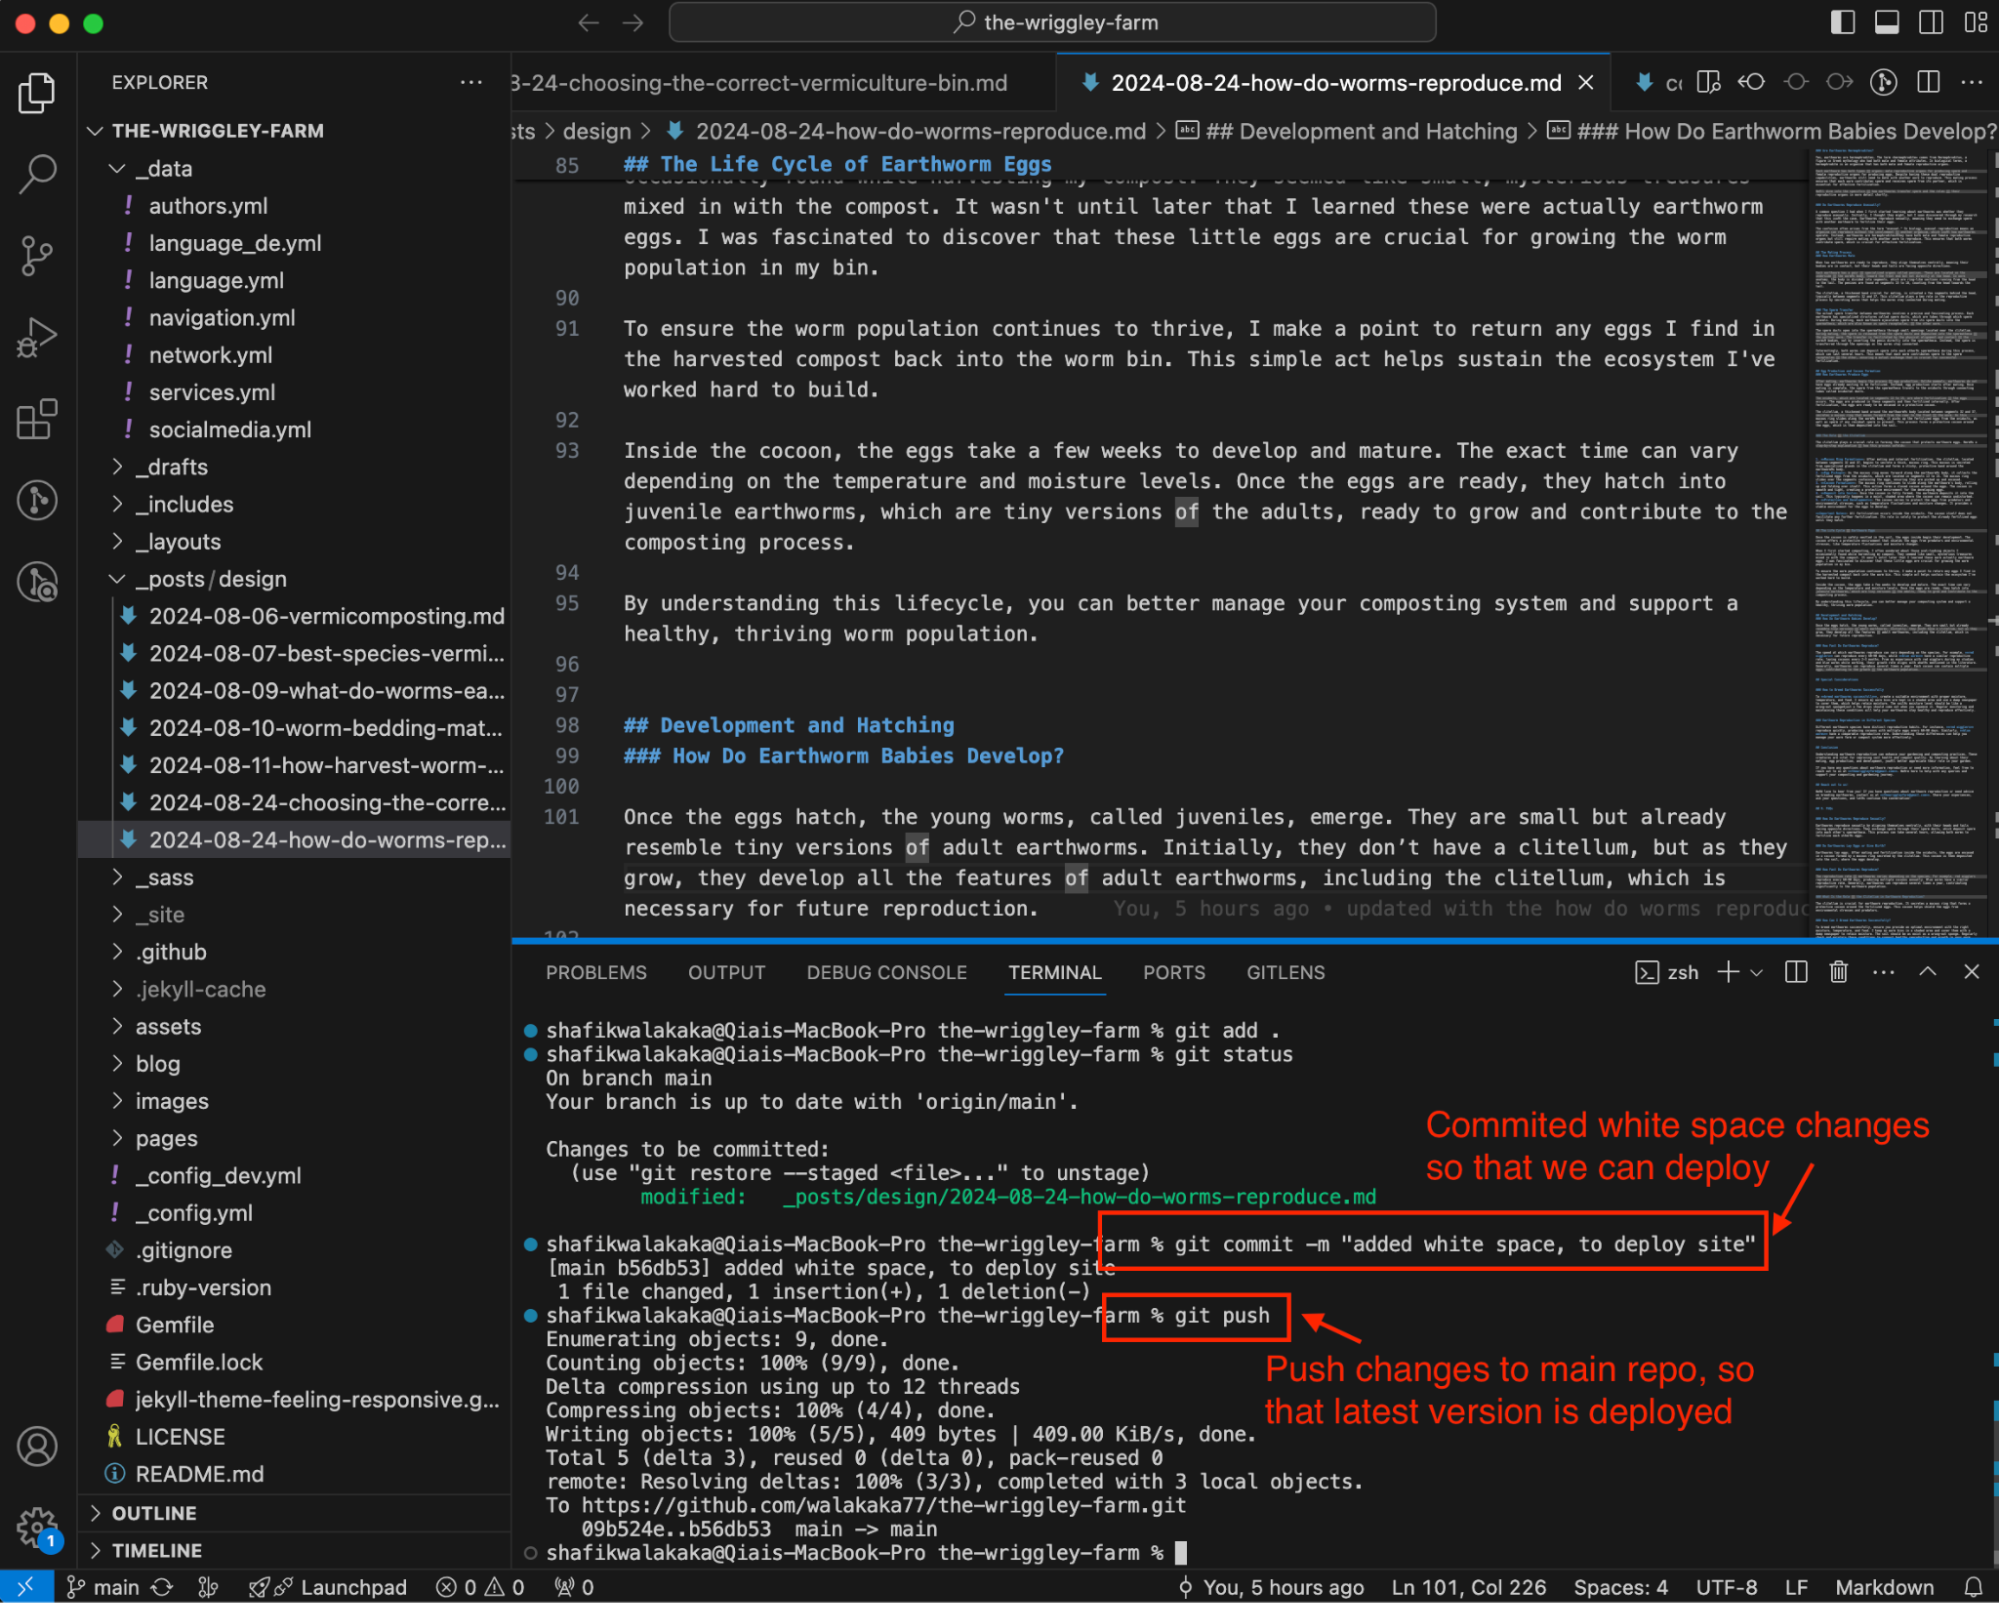Viewport: 1999px width, 1603px height.
Task: Split the editor to the right
Action: point(1928,82)
